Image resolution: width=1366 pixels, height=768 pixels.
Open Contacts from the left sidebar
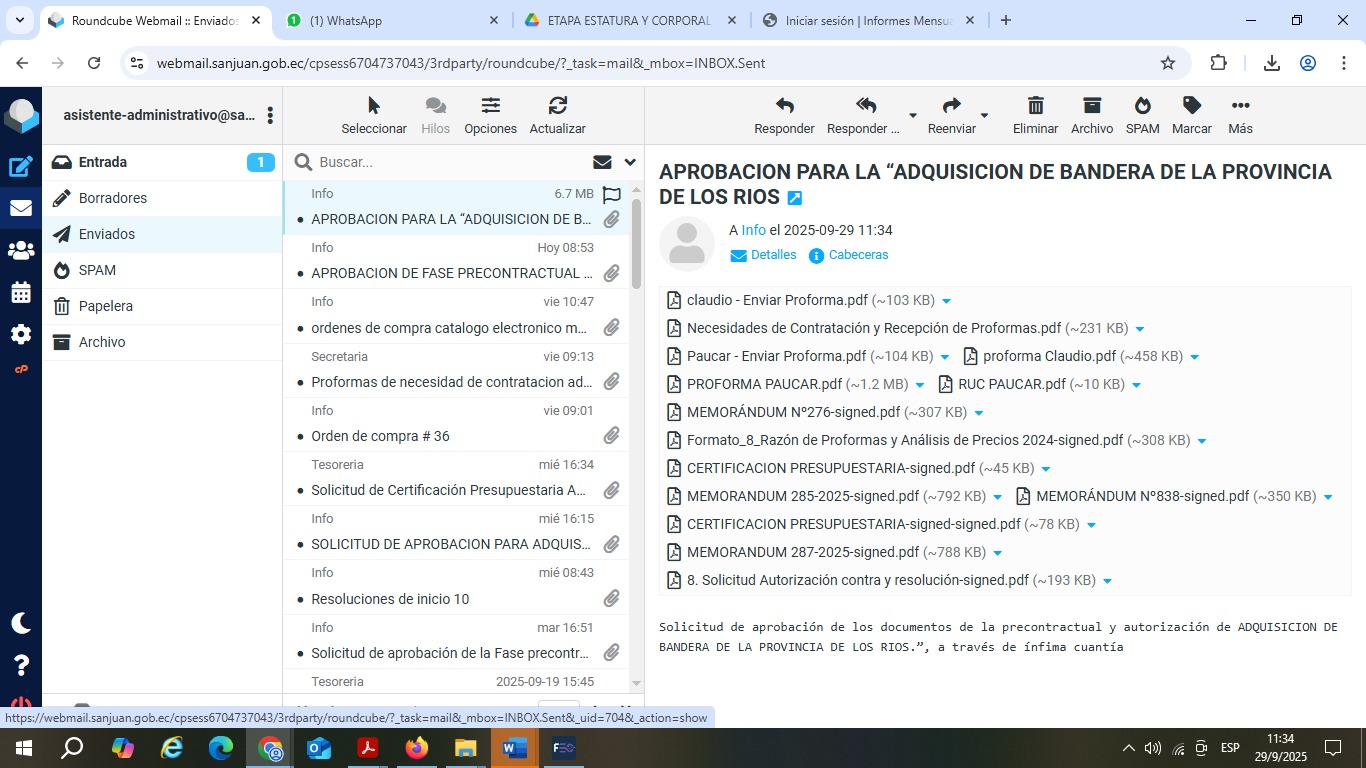coord(21,251)
